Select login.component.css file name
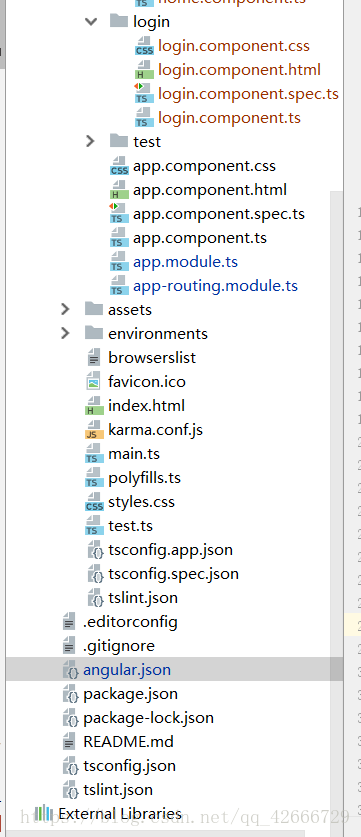Image resolution: width=361 pixels, height=837 pixels. click(x=234, y=45)
